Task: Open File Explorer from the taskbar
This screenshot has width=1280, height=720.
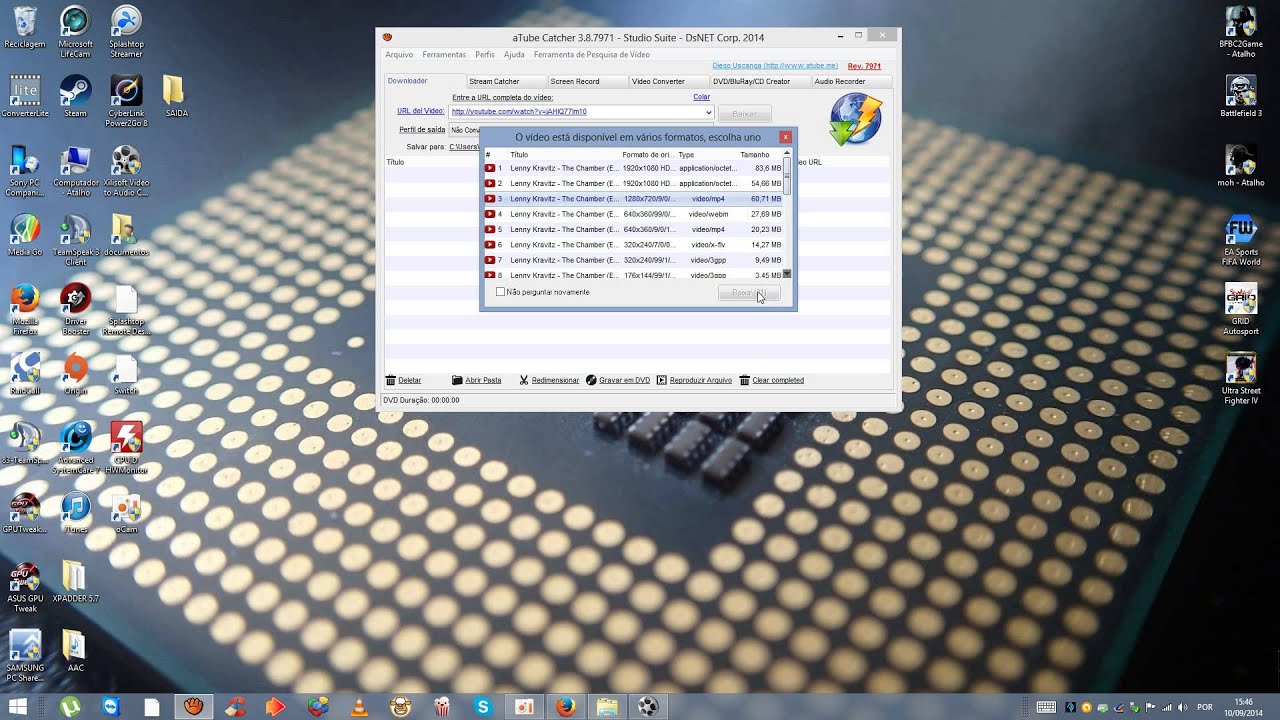Action: (x=607, y=706)
